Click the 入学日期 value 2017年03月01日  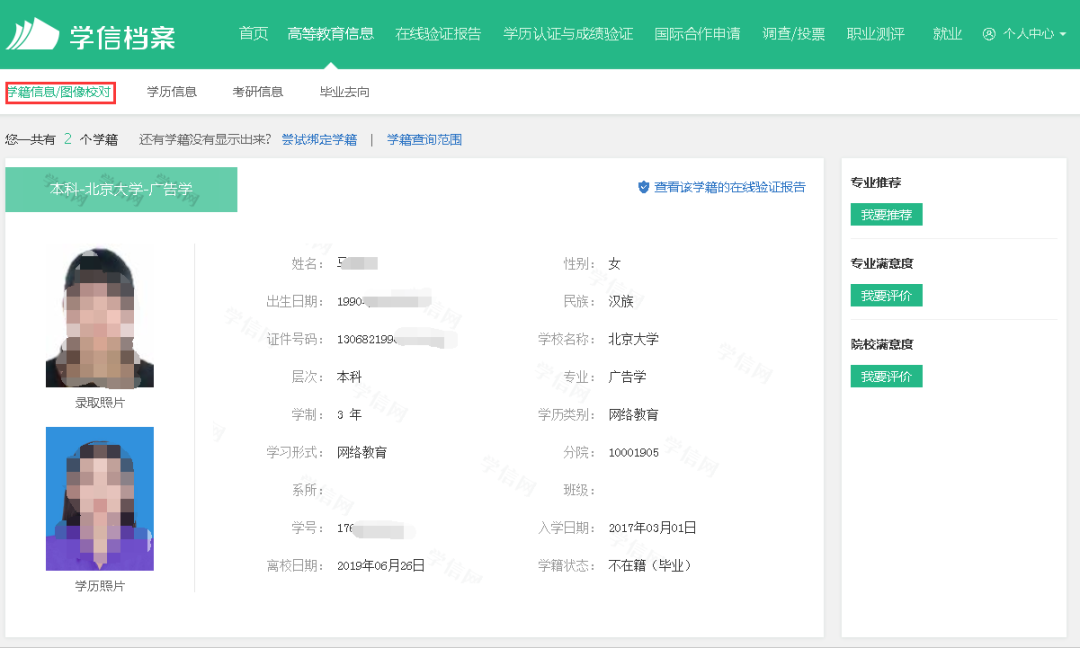click(652, 528)
